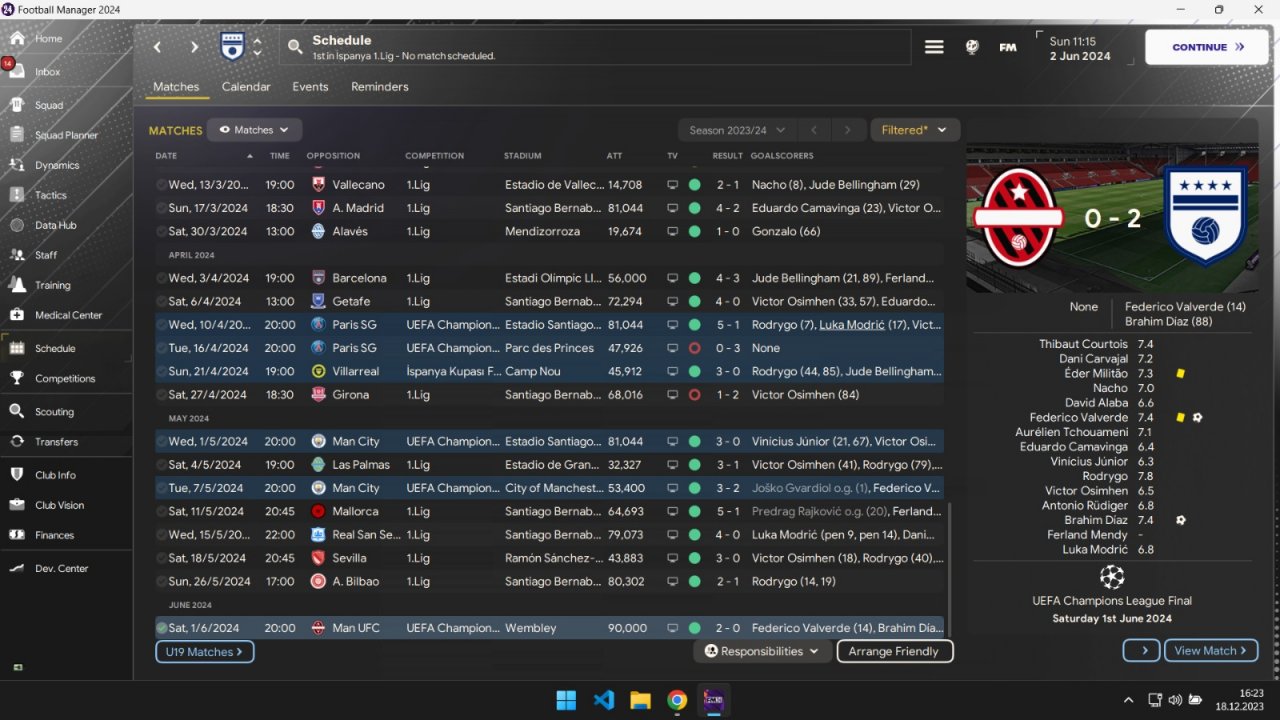The width and height of the screenshot is (1280, 720).
Task: Open the Finances icon in the sidebar
Action: click(x=17, y=535)
